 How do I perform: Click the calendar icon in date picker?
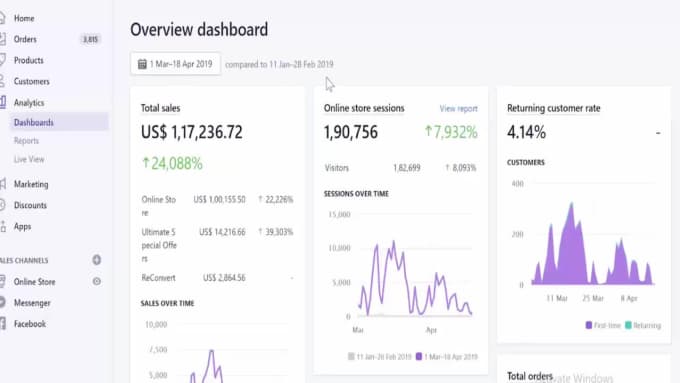pos(142,64)
